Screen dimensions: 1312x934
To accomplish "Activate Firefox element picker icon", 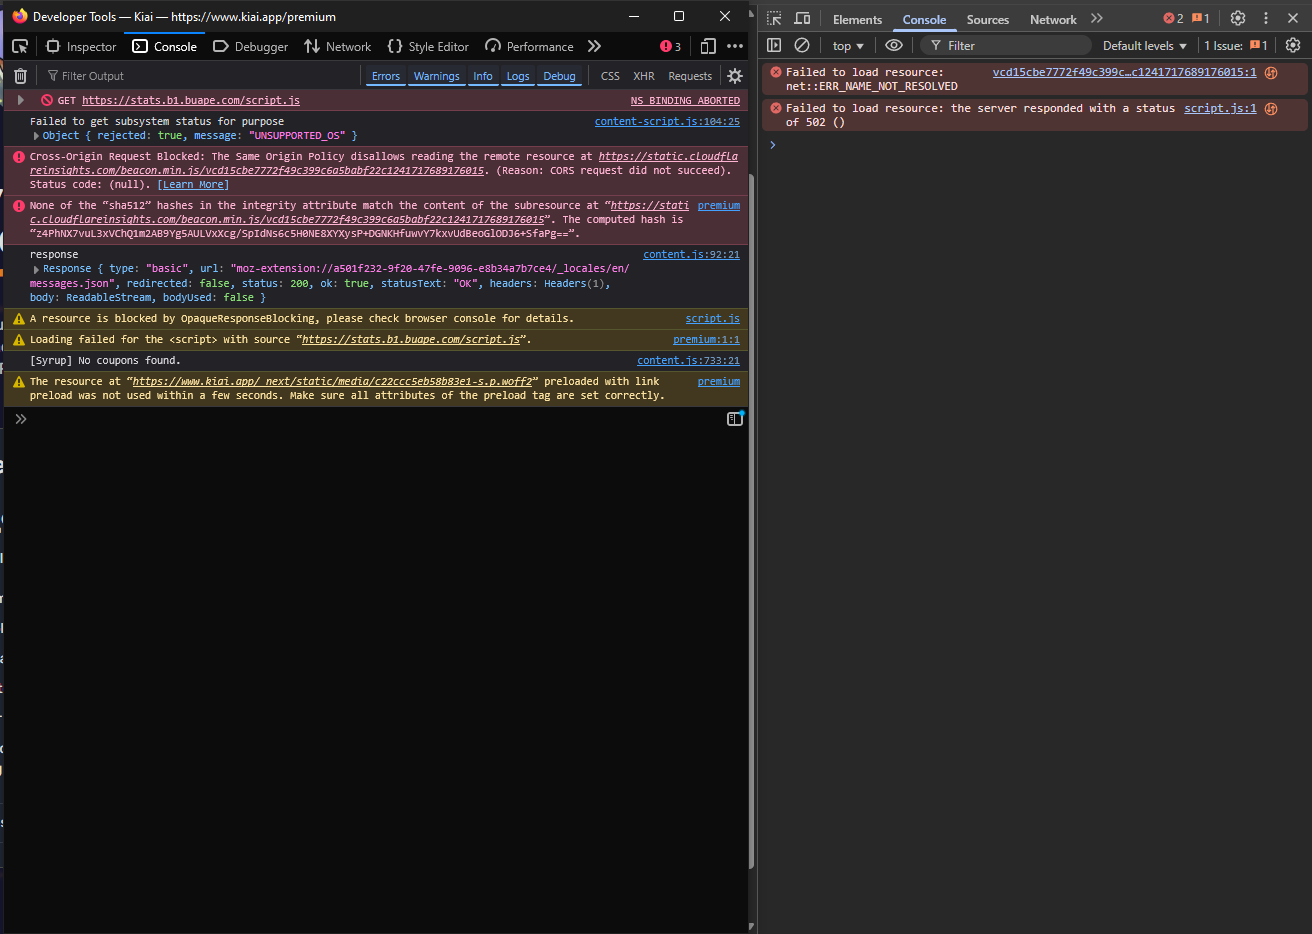I will tap(20, 46).
